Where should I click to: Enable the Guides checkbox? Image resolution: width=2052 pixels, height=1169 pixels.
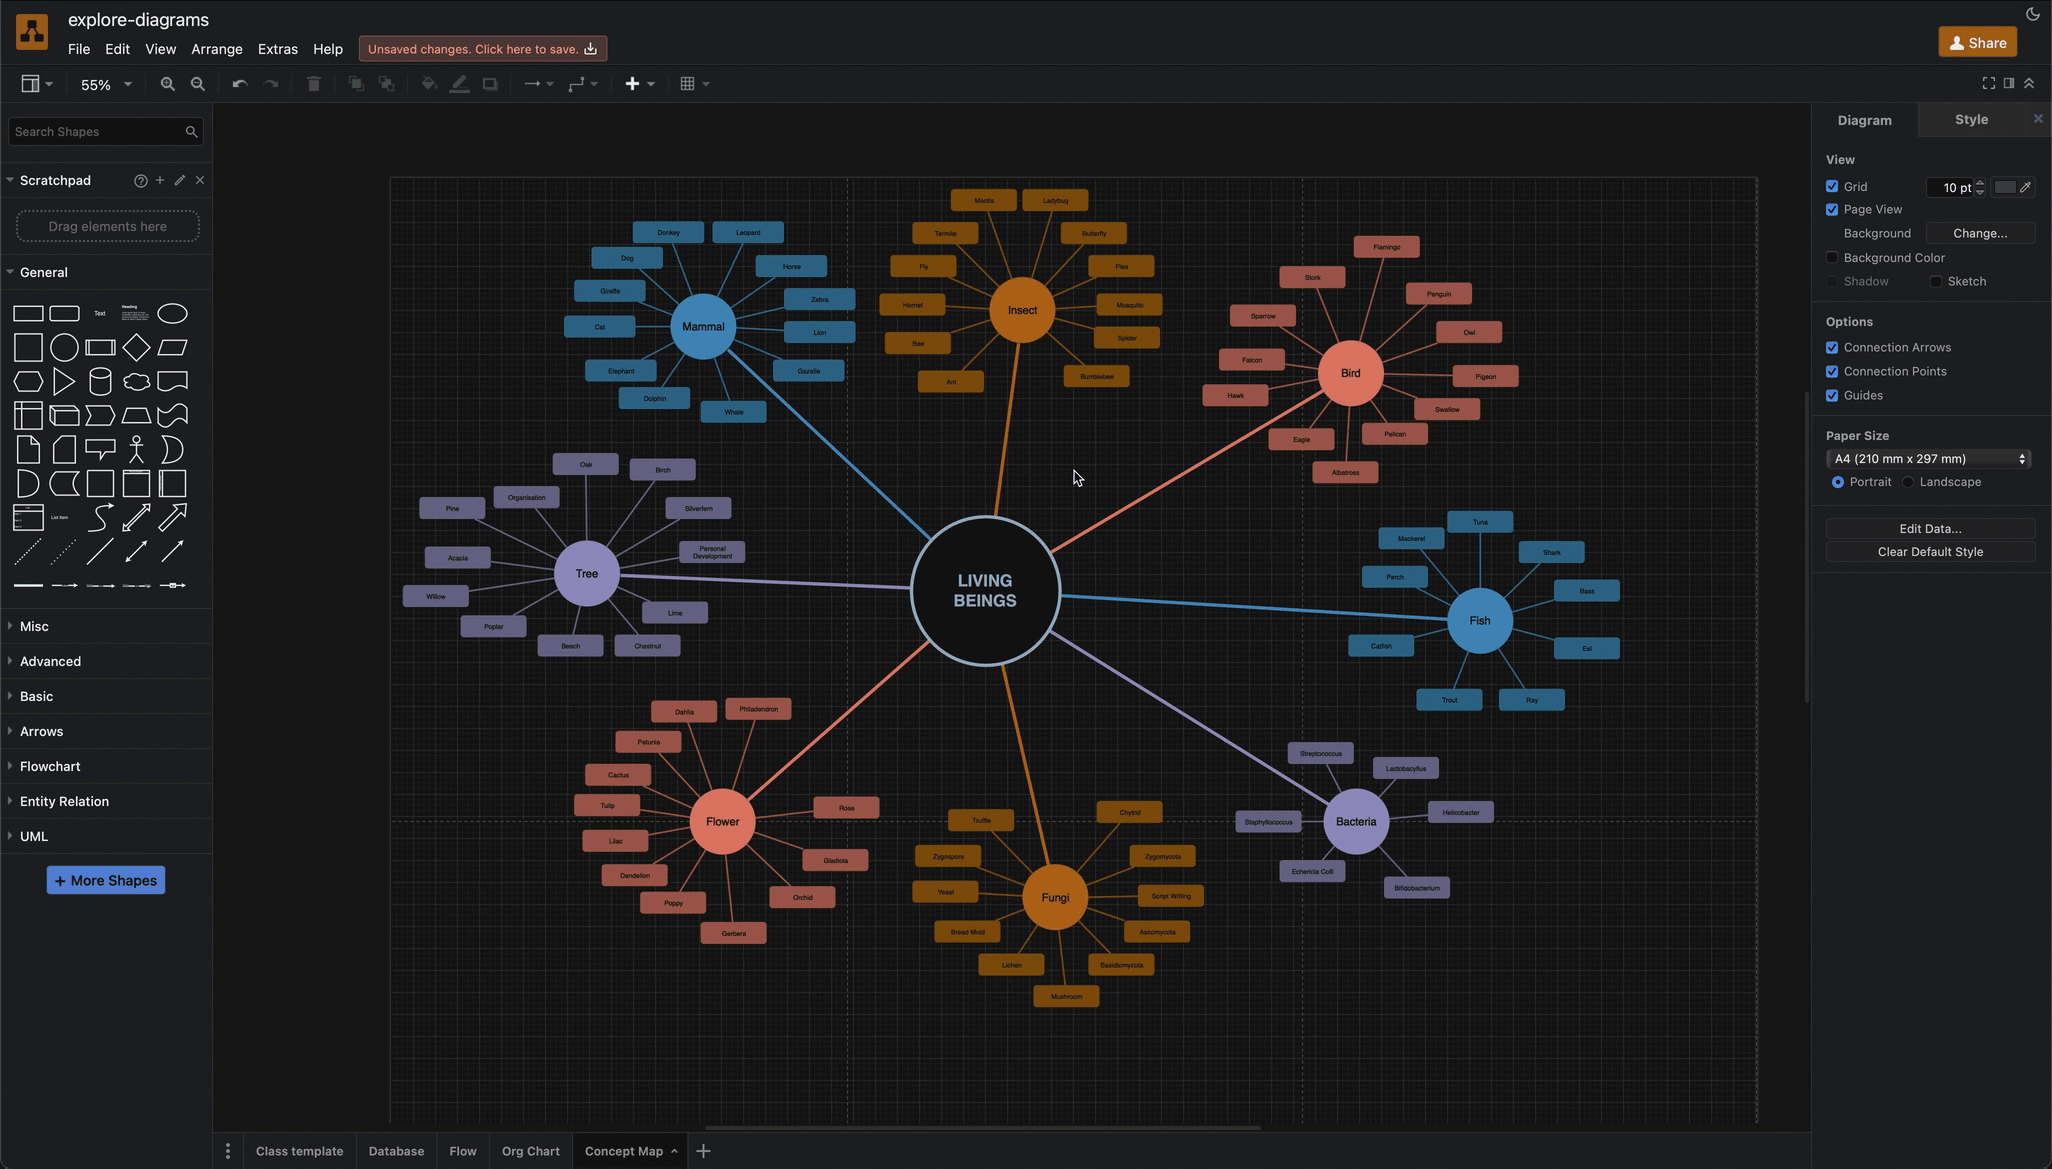coord(1832,396)
